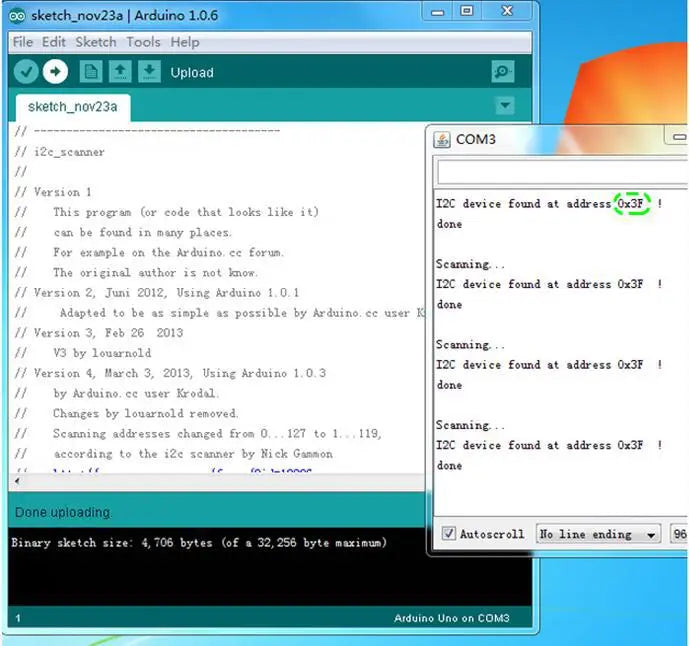Open the Help menu

tap(185, 42)
